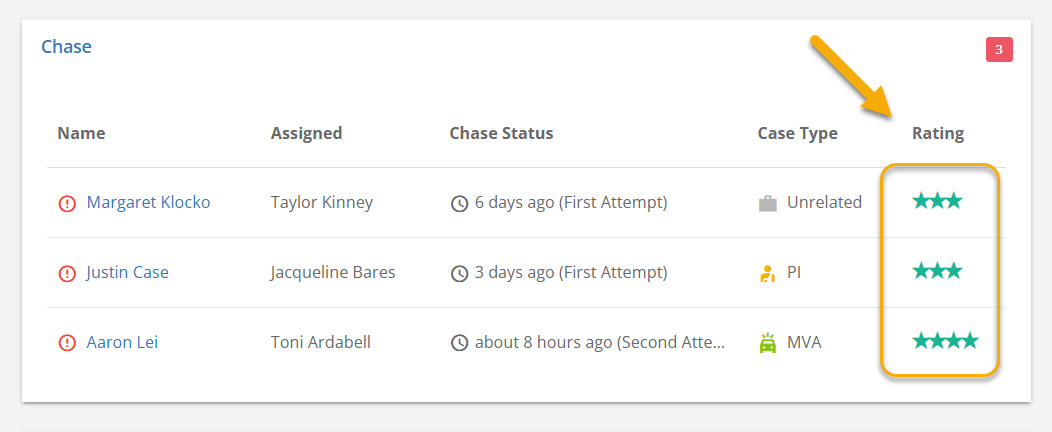
Task: Click alert icon beside Aaron Lei
Action: tap(67, 343)
